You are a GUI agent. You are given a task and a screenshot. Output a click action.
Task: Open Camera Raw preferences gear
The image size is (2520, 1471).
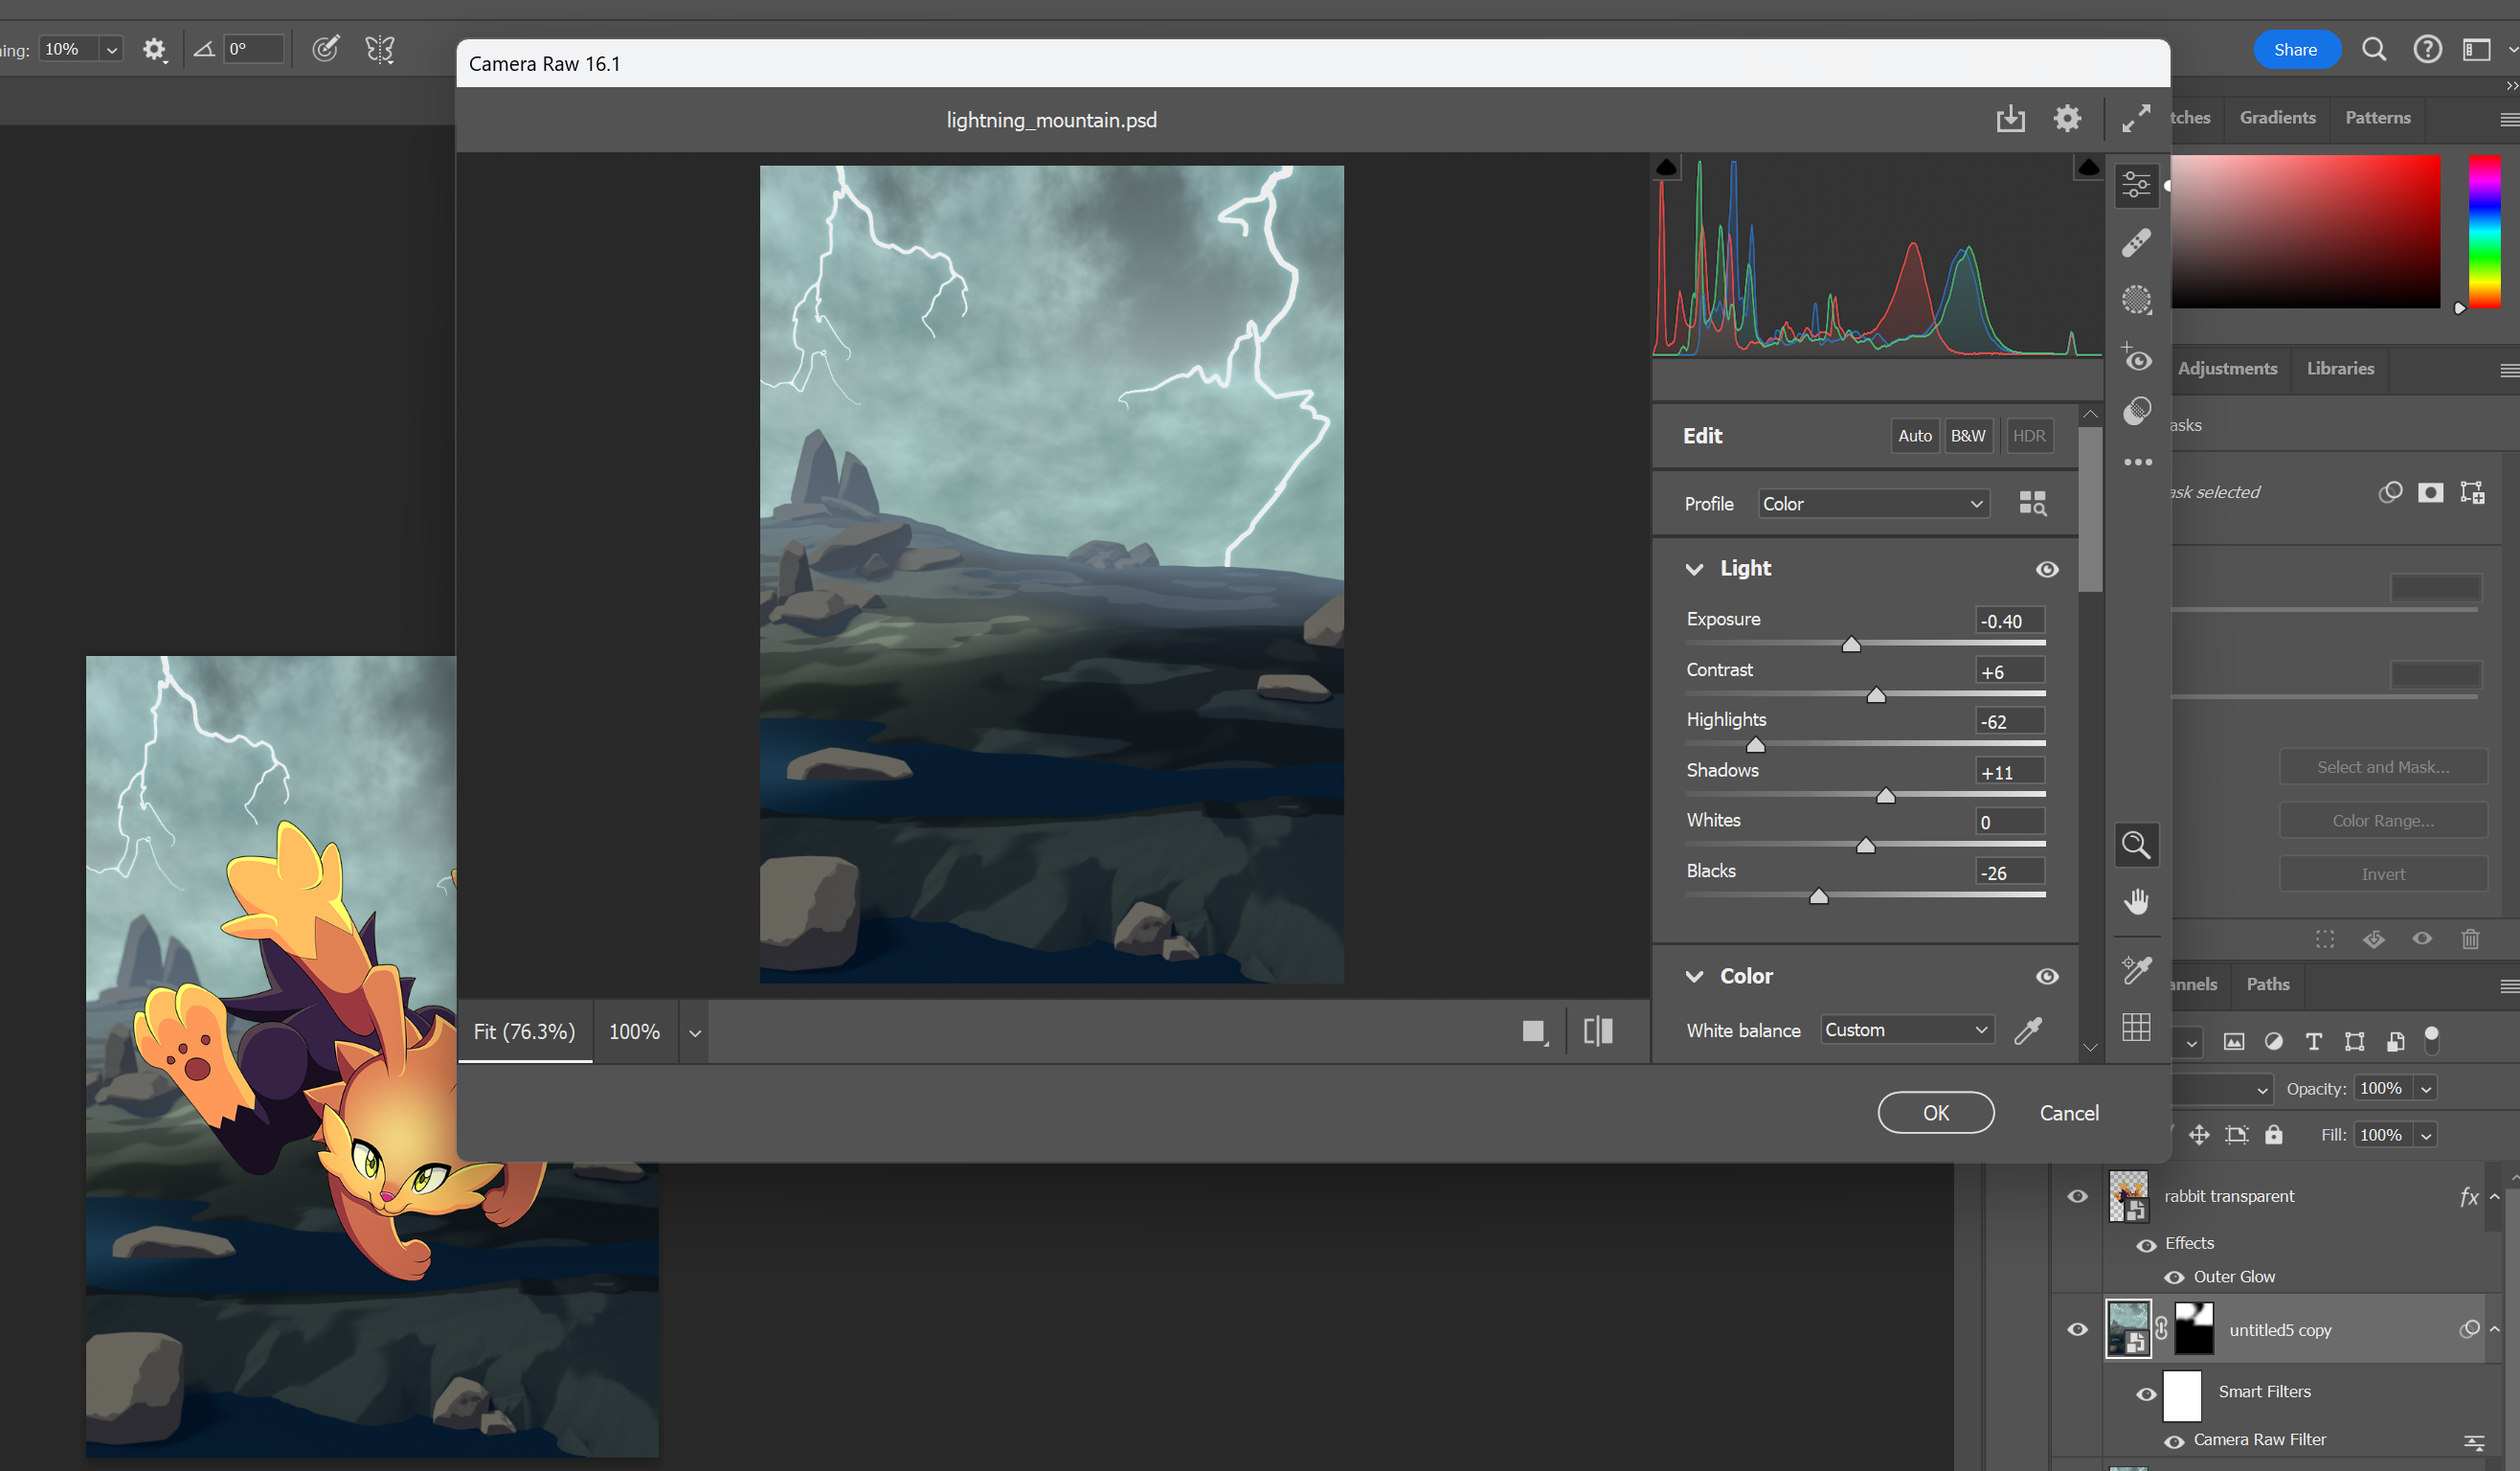tap(2067, 119)
